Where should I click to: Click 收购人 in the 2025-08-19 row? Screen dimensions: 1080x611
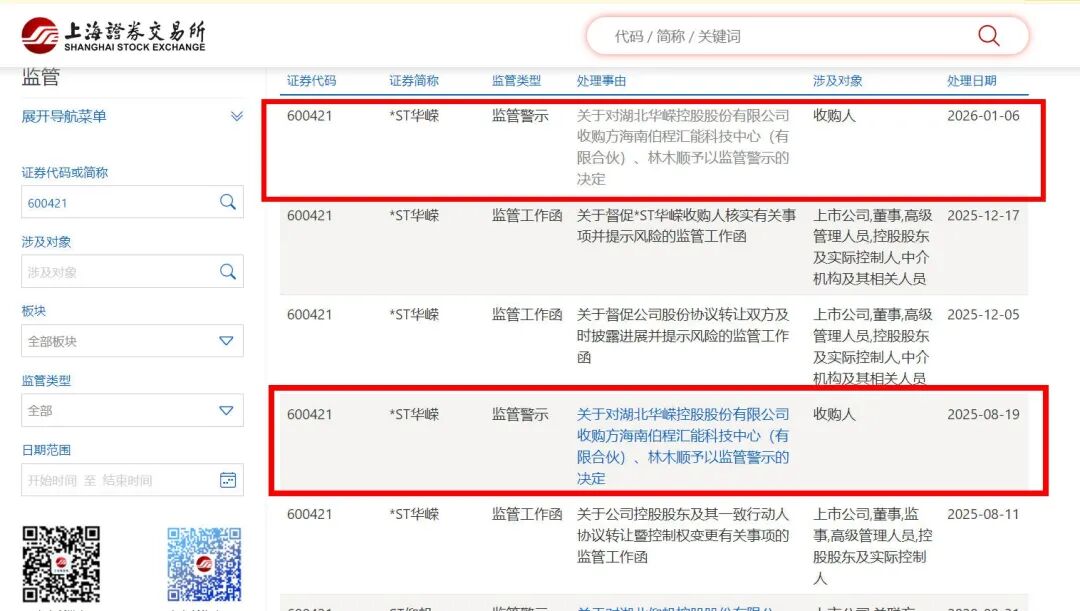pyautogui.click(x=834, y=415)
